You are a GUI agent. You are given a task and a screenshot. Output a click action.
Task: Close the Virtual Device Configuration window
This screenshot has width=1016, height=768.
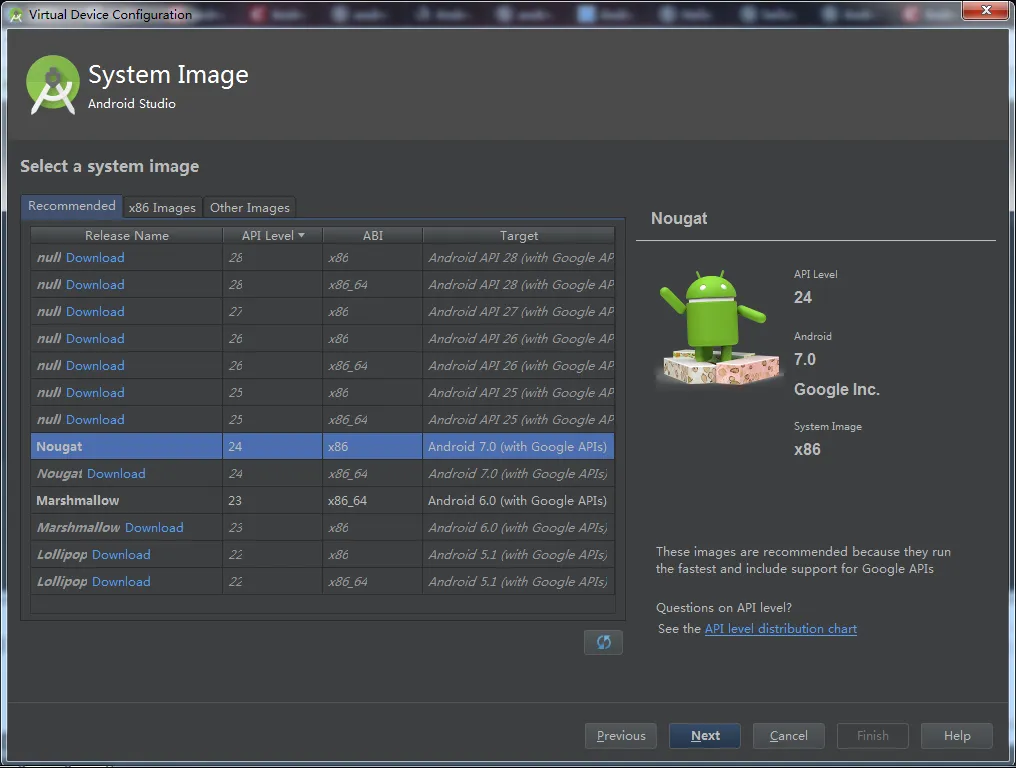(x=986, y=11)
